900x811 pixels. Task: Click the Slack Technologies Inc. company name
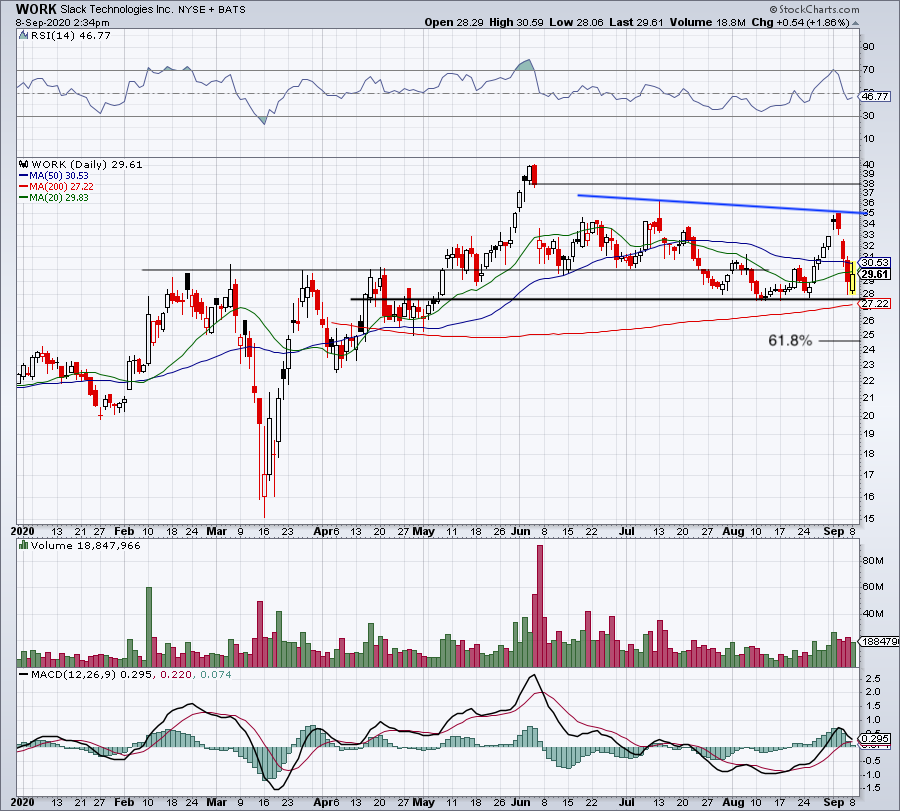tap(117, 10)
